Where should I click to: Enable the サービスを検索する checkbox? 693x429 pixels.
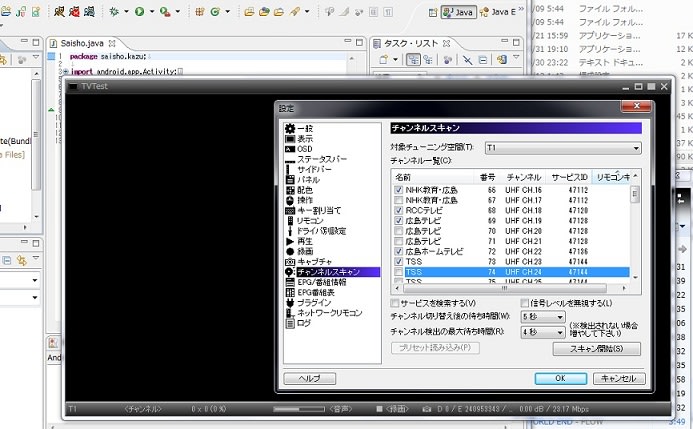click(x=398, y=303)
